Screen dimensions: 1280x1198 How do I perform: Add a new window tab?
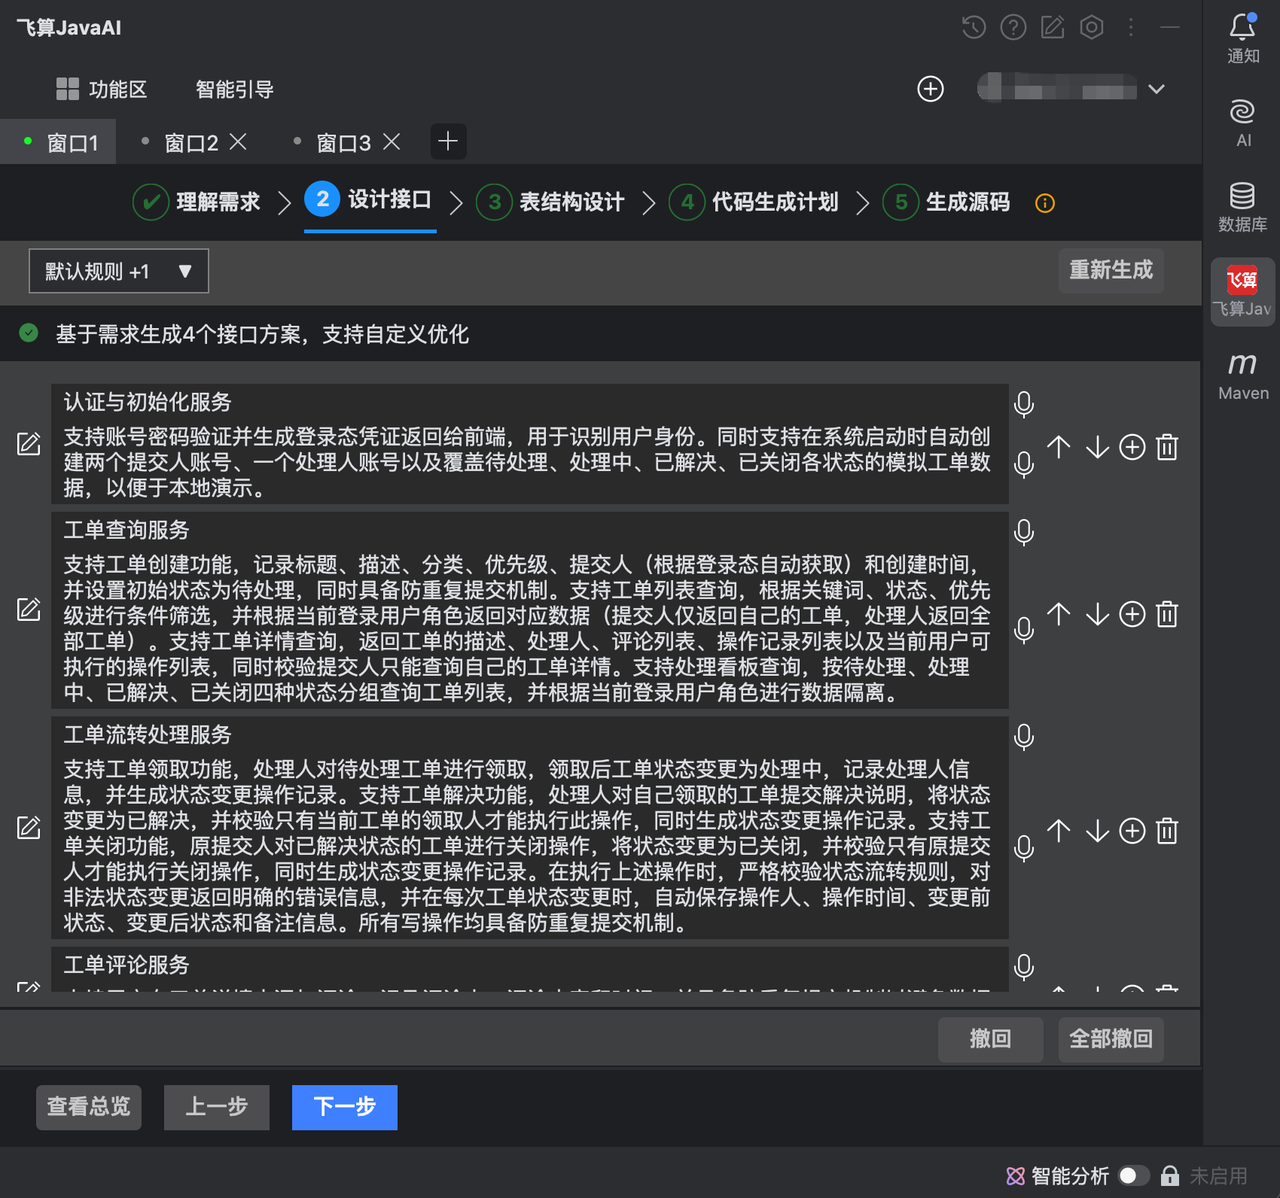coord(448,142)
